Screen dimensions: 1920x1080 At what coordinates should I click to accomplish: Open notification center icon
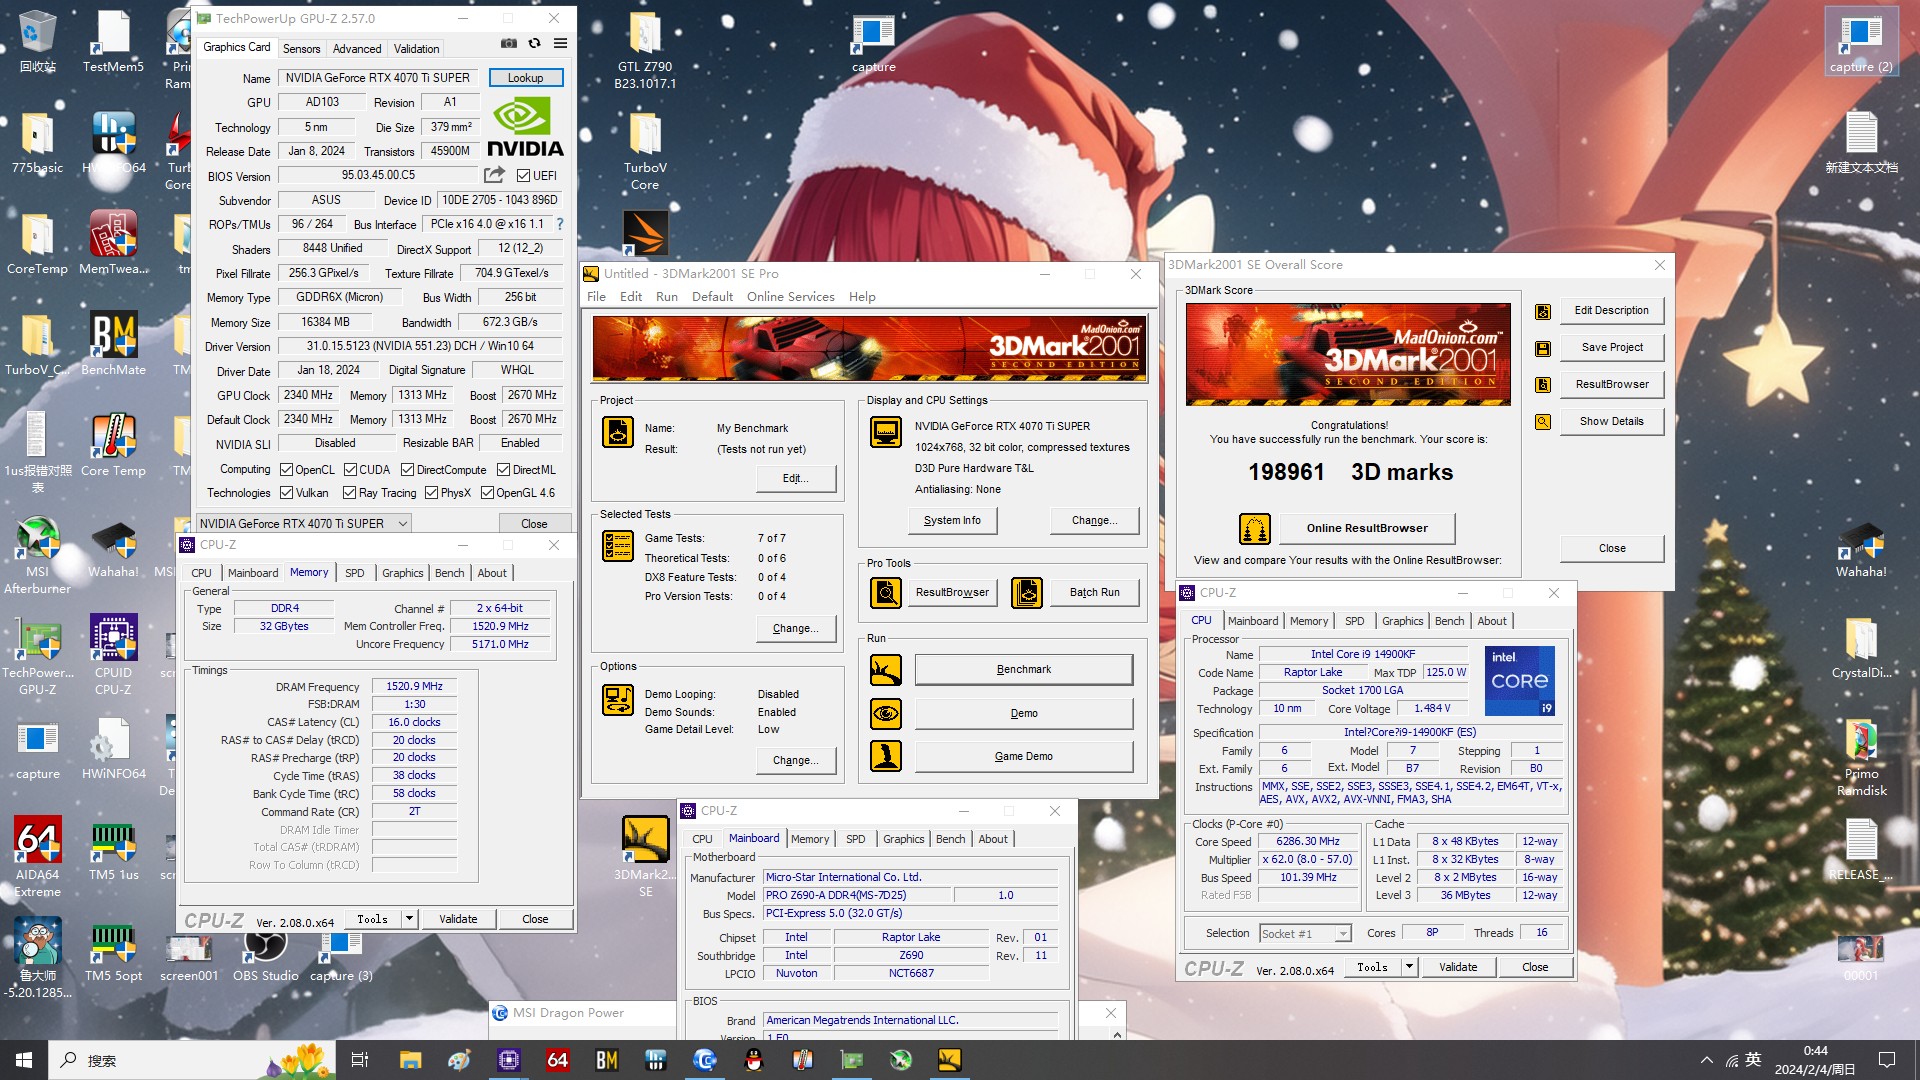1887,1060
